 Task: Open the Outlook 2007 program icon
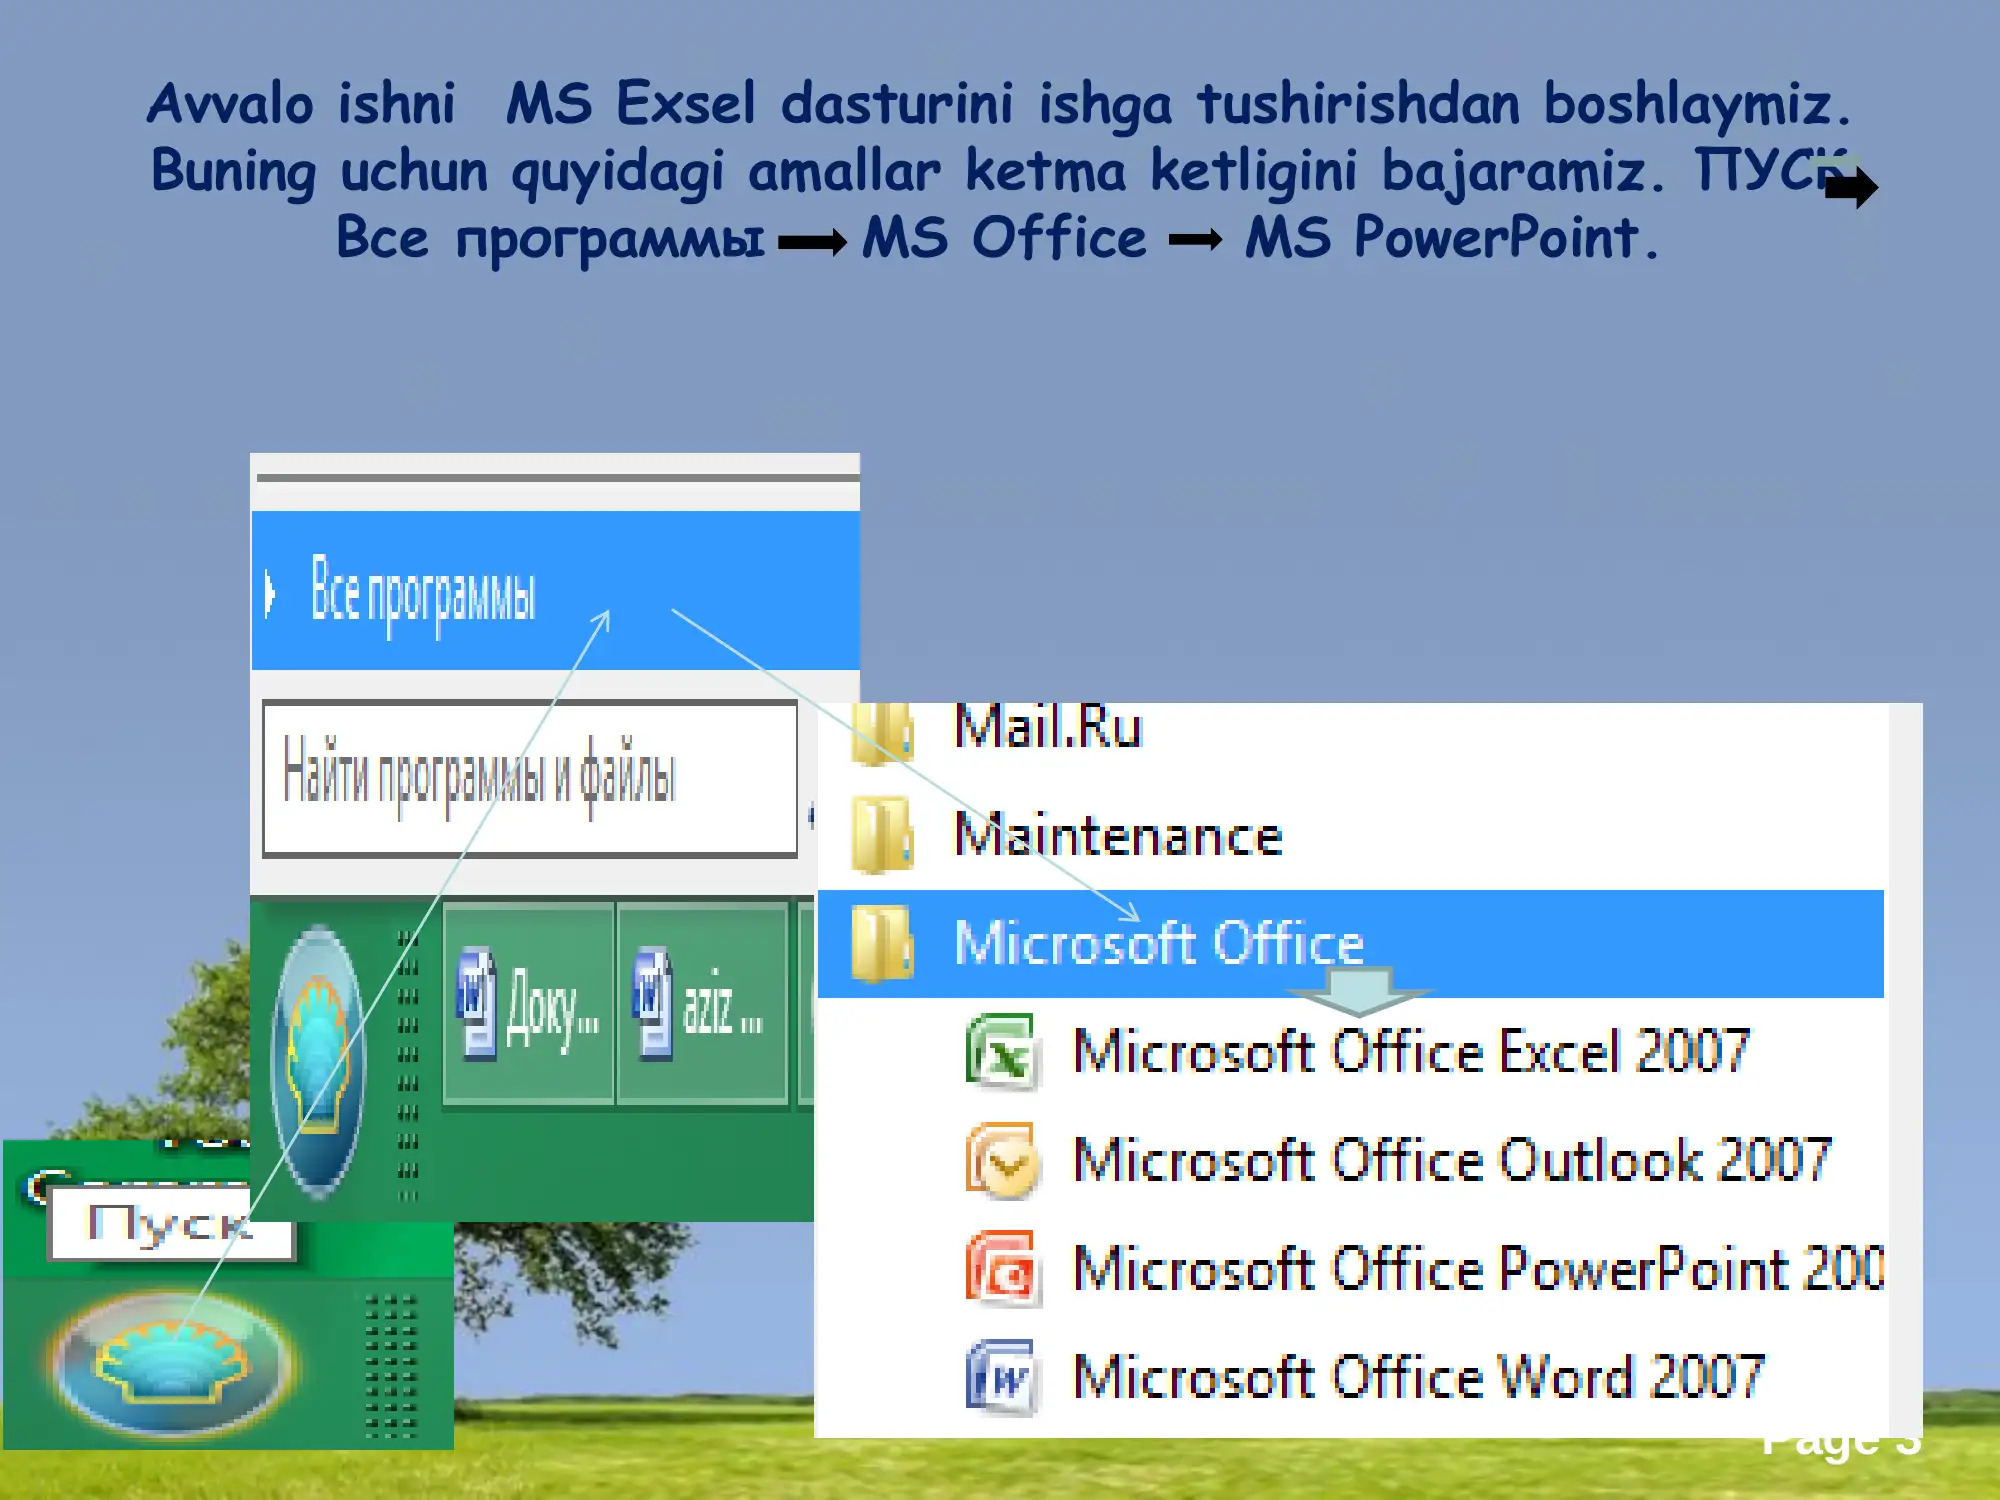pos(1003,1161)
